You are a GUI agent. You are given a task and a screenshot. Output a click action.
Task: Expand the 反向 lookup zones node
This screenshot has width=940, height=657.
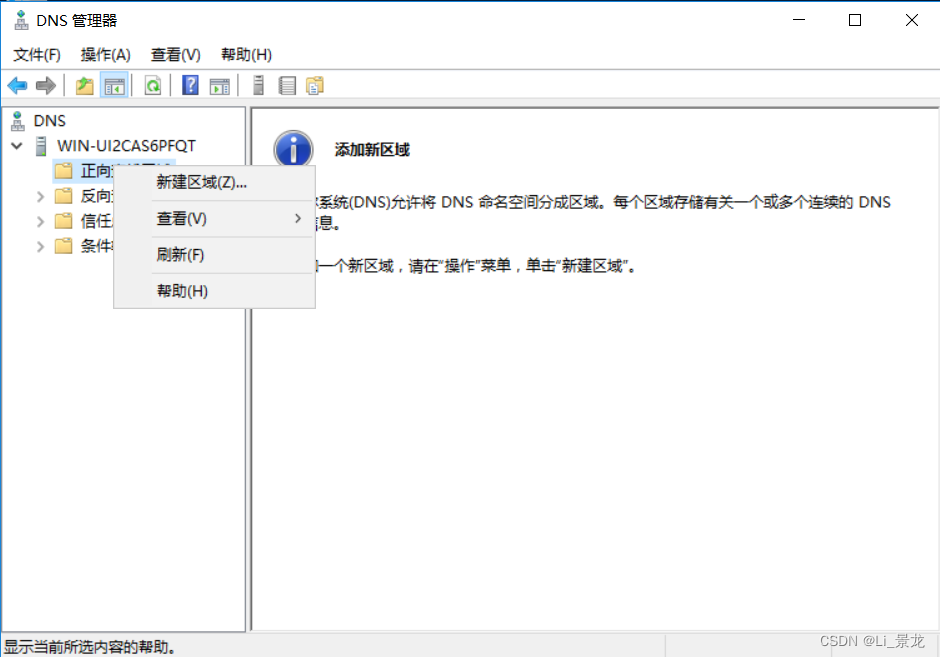[x=40, y=197]
